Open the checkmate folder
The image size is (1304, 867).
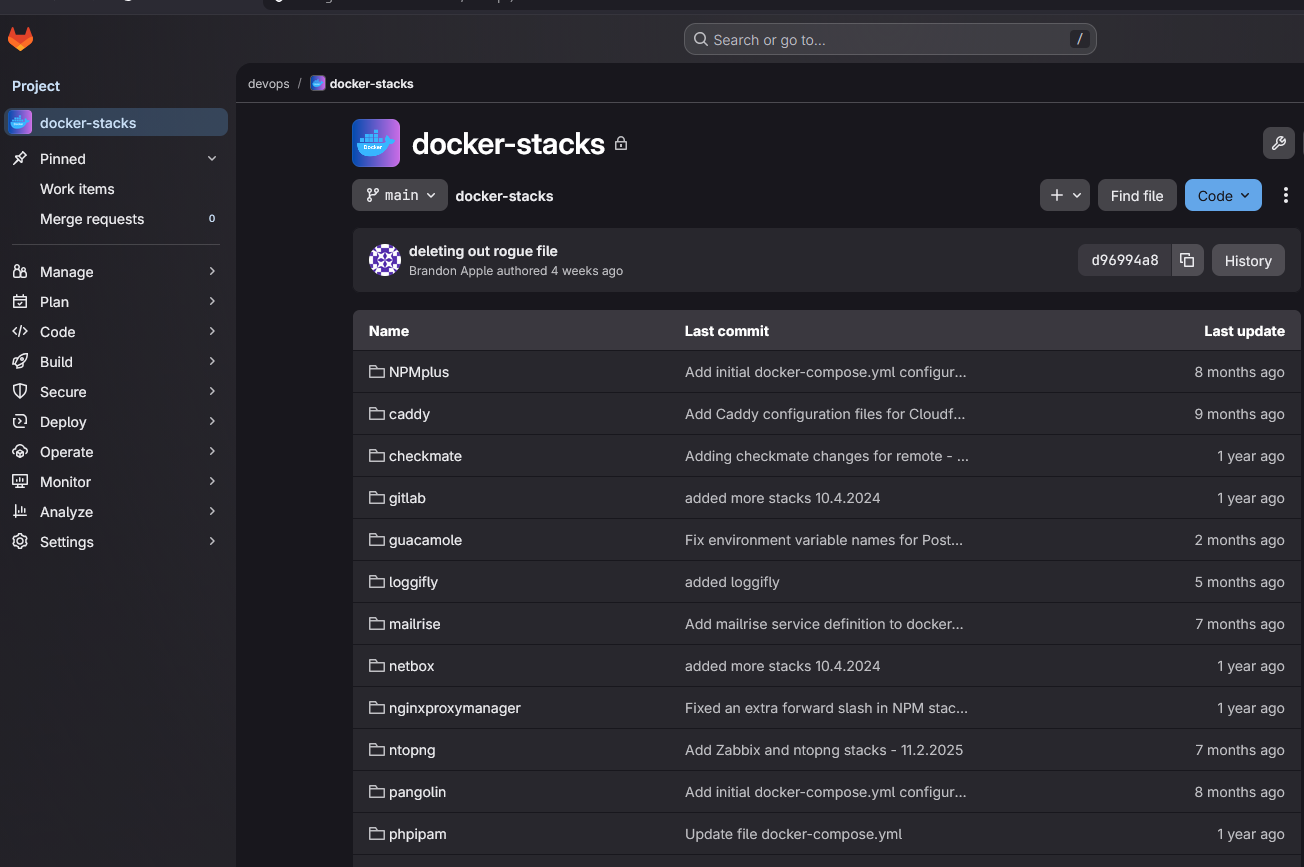tap(425, 456)
